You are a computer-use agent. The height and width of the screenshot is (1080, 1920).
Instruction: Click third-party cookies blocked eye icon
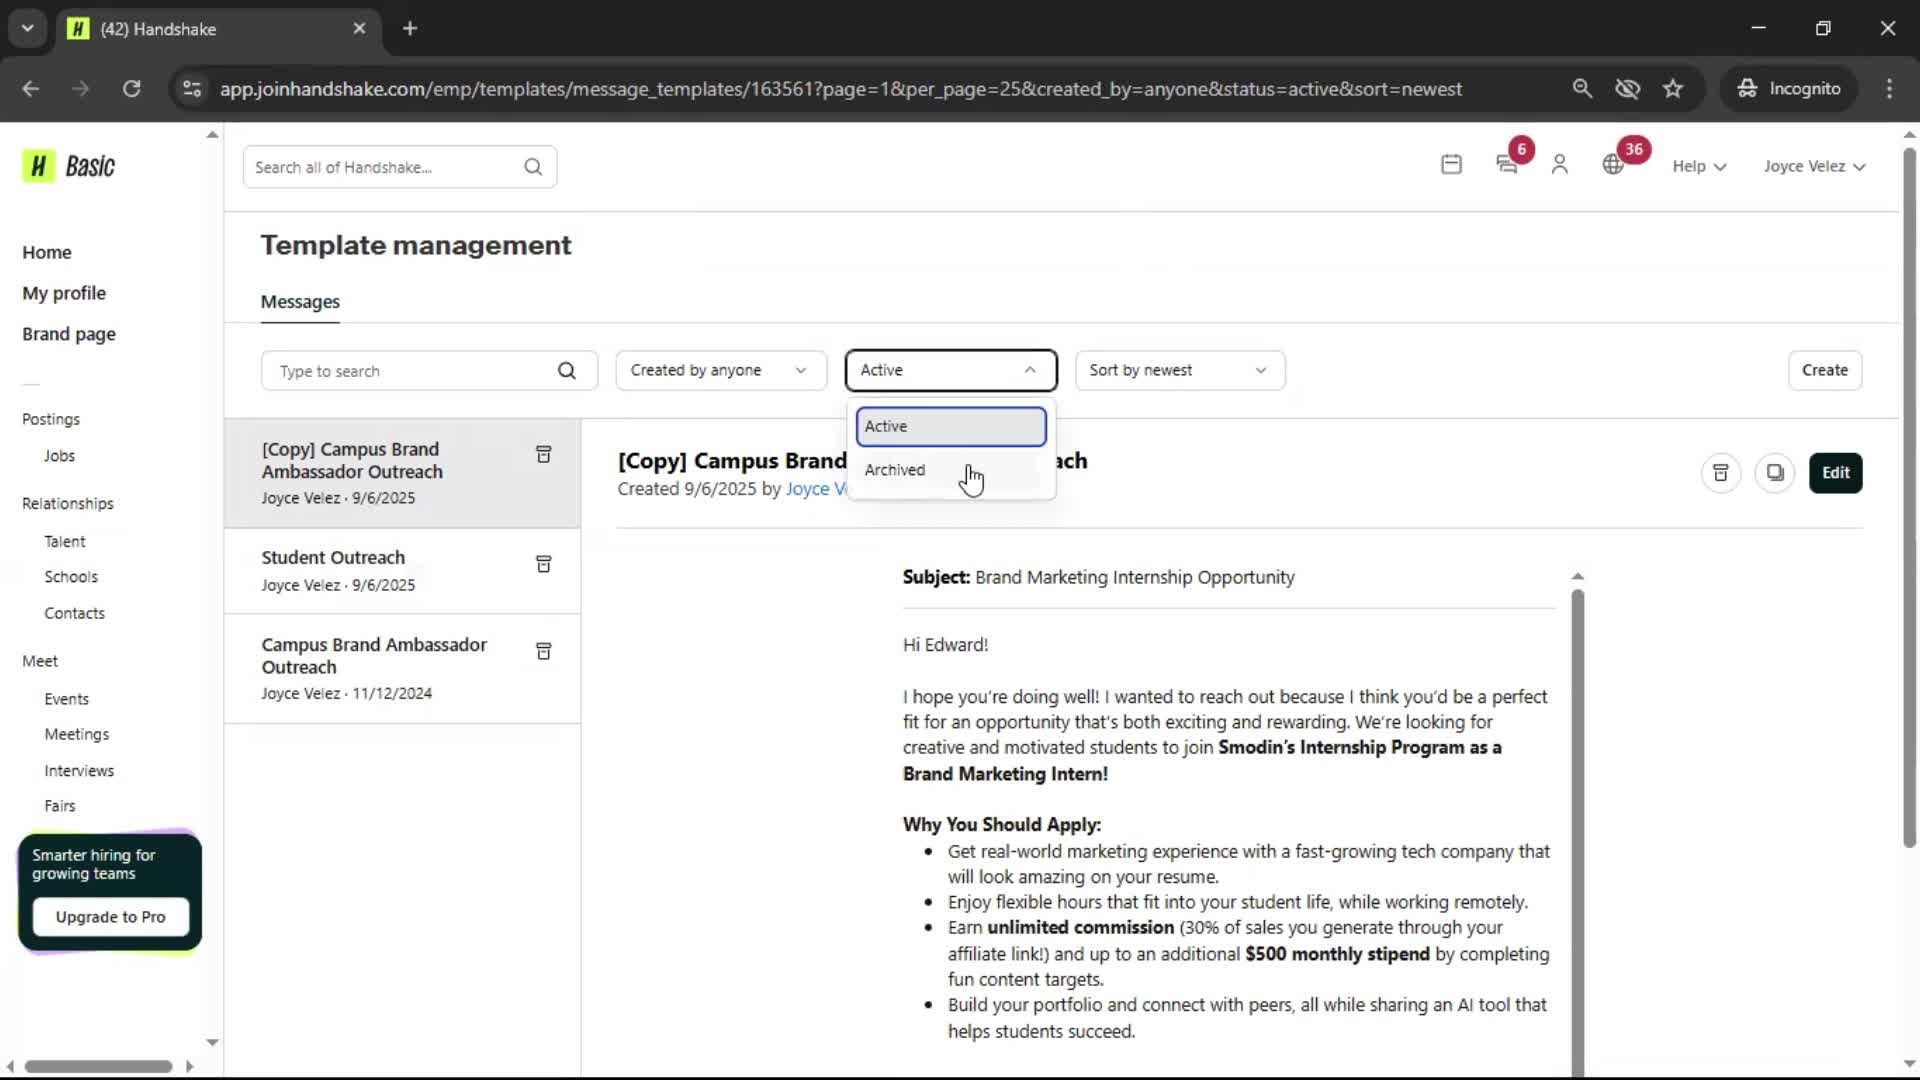tap(1627, 88)
